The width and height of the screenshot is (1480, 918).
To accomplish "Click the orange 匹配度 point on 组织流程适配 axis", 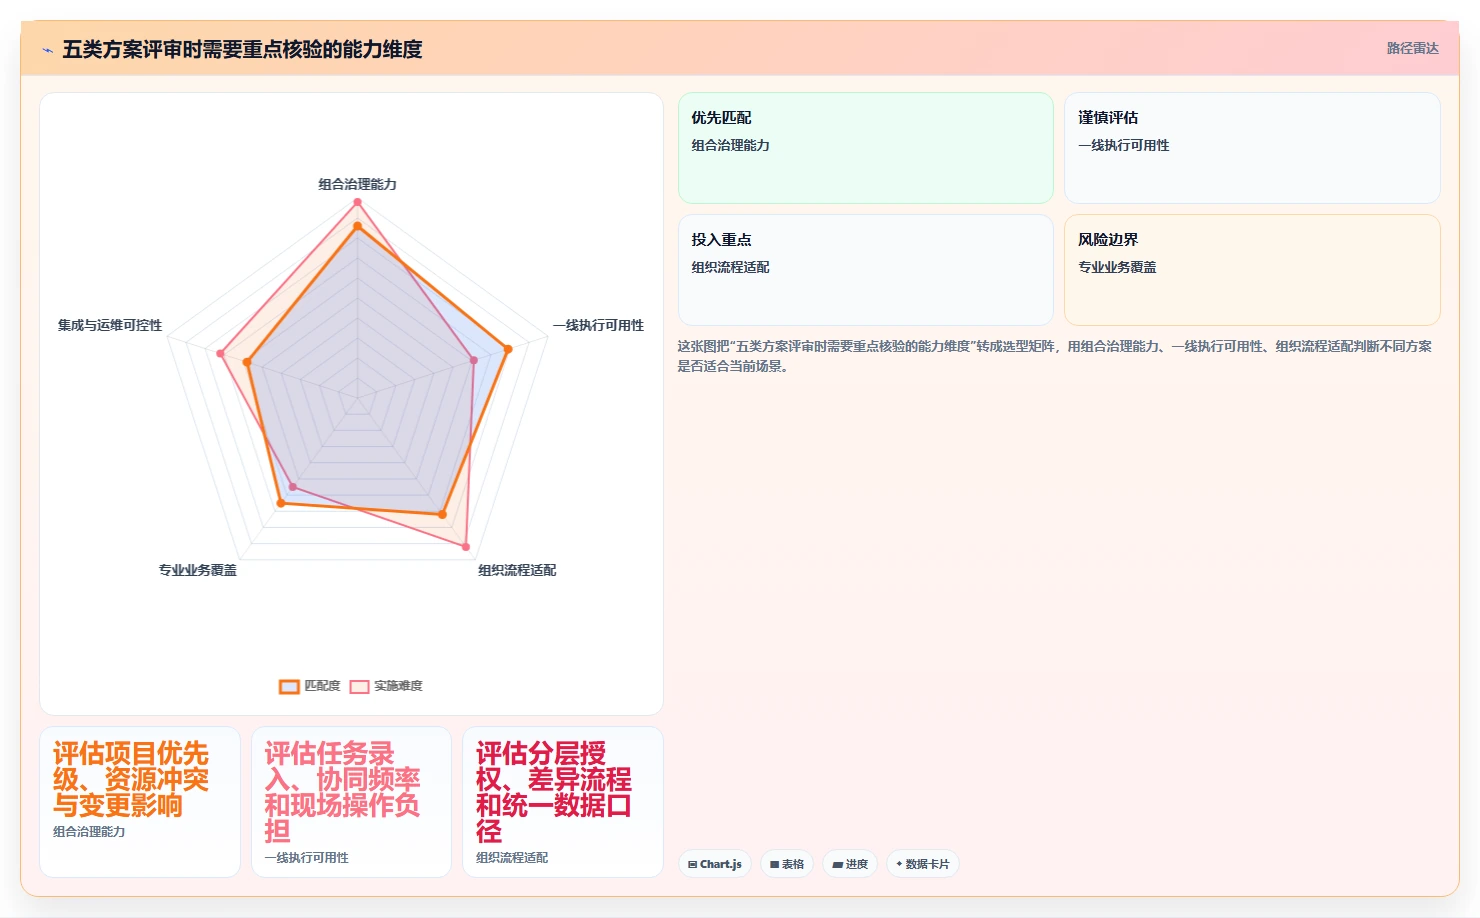I will 442,515.
